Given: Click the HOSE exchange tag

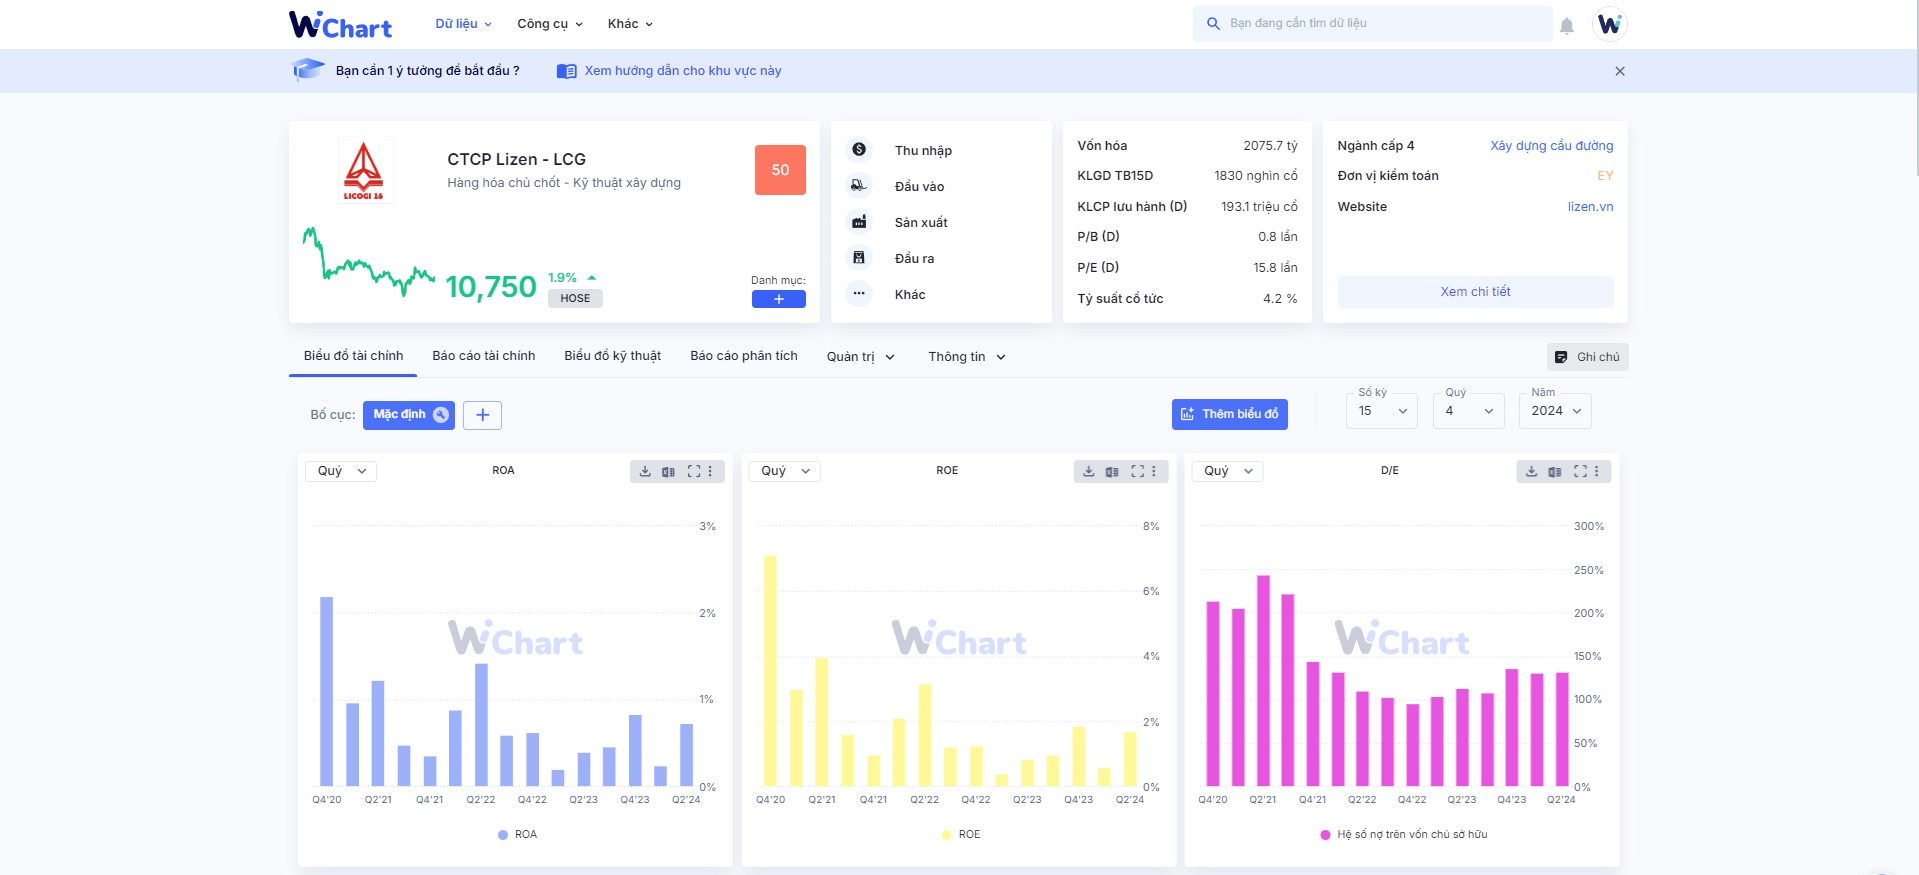Looking at the screenshot, I should [575, 298].
